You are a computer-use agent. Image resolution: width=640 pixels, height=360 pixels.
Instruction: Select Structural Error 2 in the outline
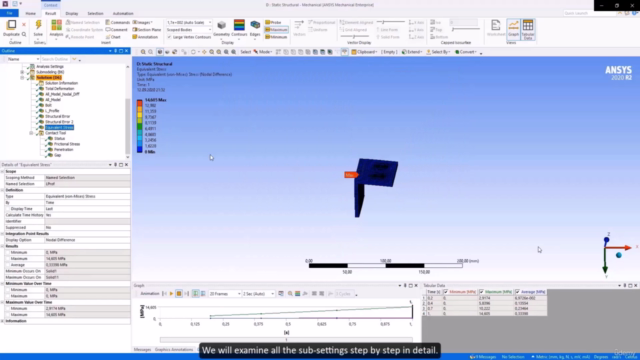point(59,122)
